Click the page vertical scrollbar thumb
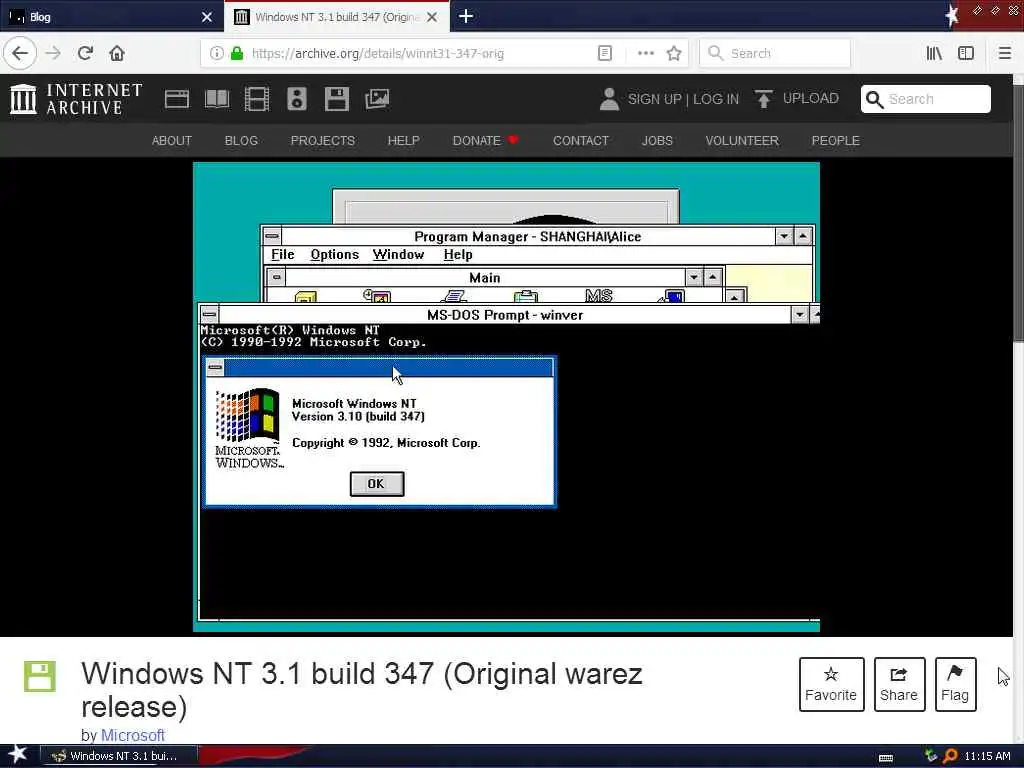Image resolution: width=1024 pixels, height=768 pixels. [1018, 212]
